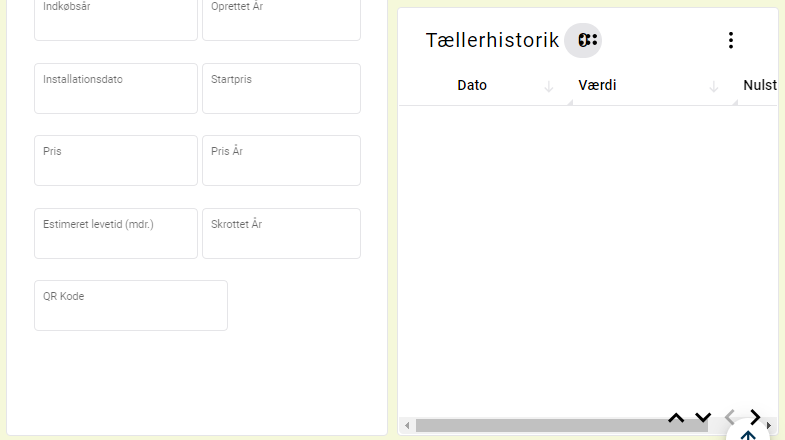Click the horizontal scrollbar's left arrow

(407, 425)
